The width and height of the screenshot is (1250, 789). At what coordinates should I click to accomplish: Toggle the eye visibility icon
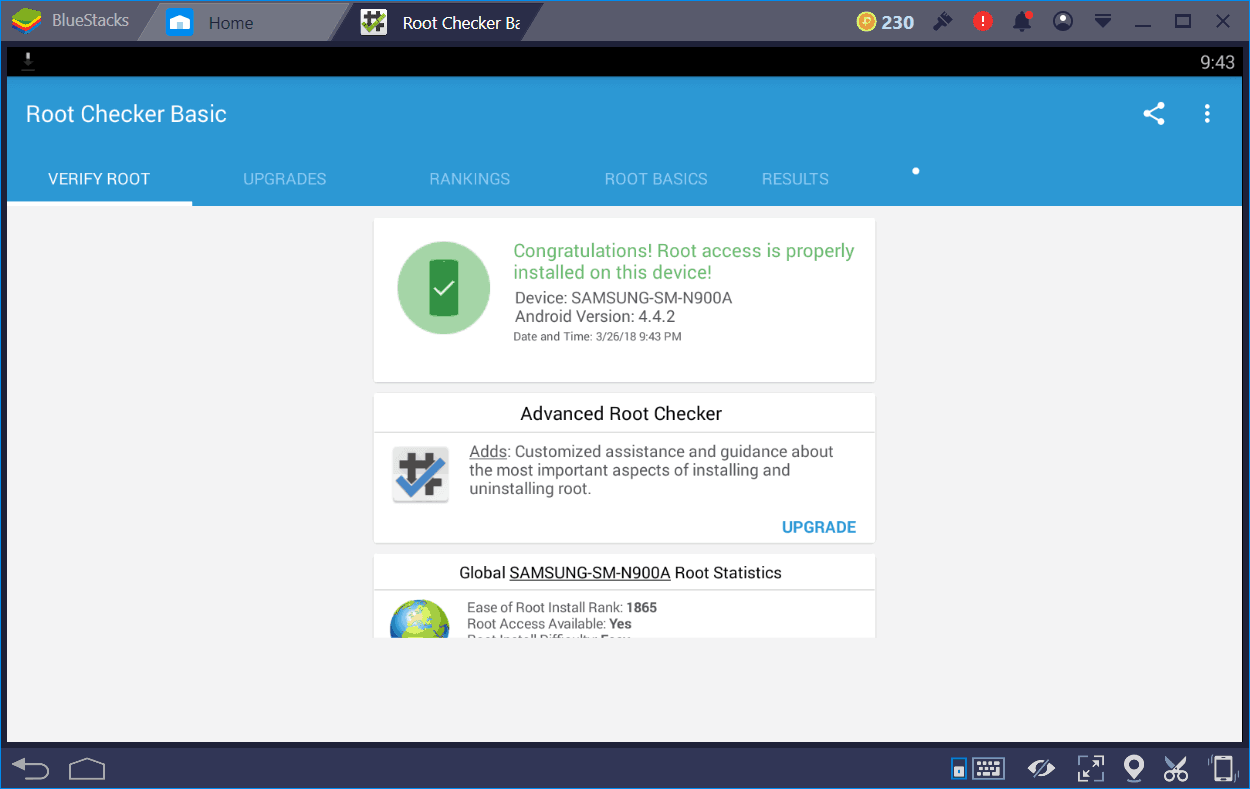1041,768
